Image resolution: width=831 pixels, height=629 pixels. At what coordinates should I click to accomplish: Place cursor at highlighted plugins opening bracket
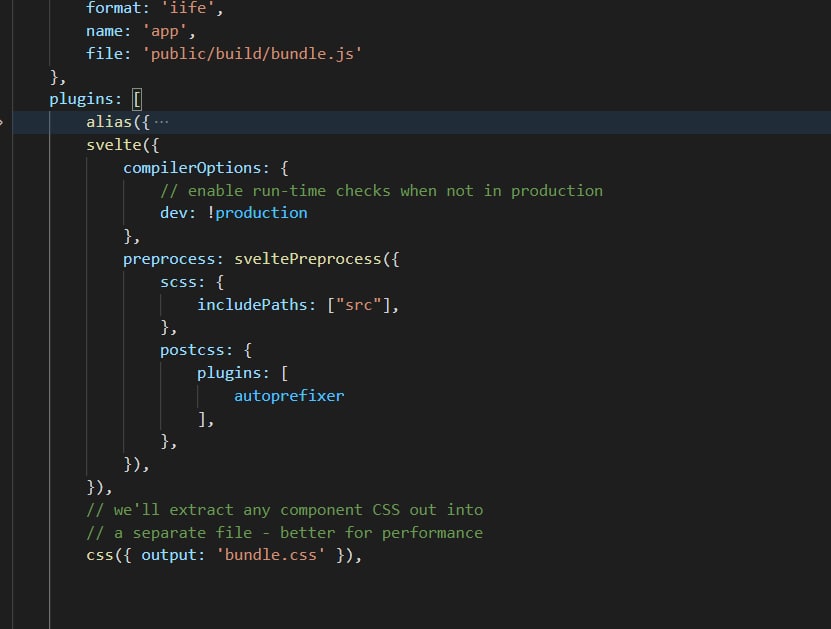137,99
